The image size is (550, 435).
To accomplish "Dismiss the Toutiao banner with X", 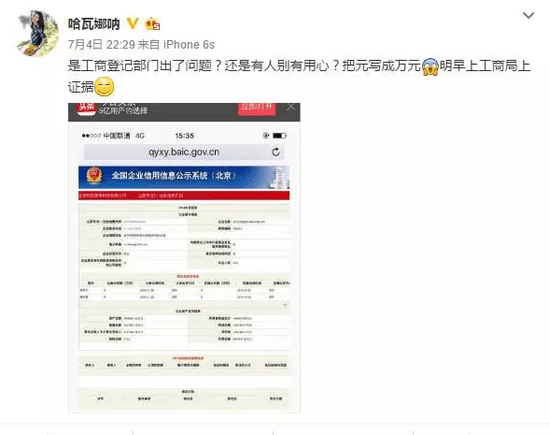I will [x=291, y=107].
